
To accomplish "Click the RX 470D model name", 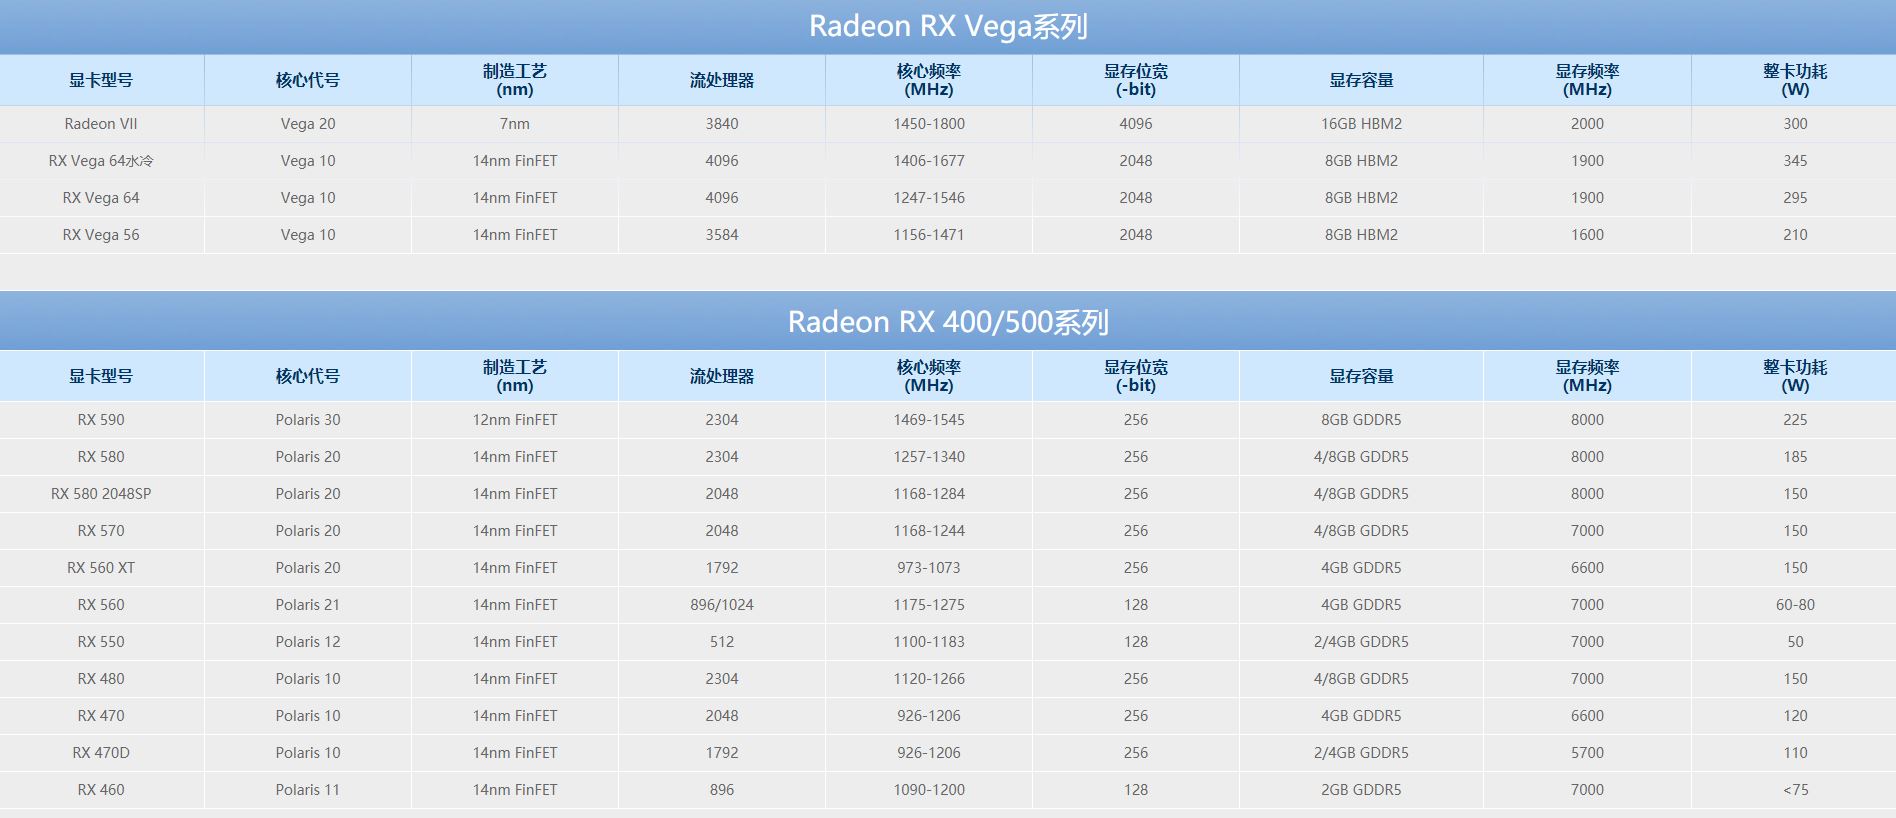I will point(101,753).
